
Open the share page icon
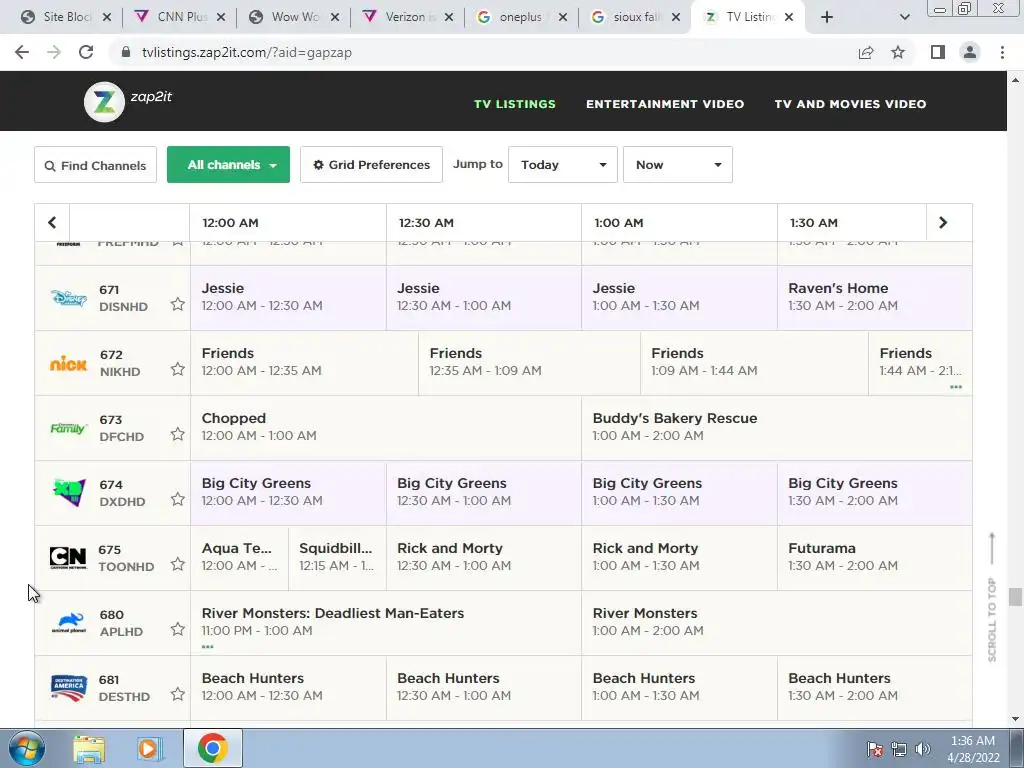click(866, 52)
